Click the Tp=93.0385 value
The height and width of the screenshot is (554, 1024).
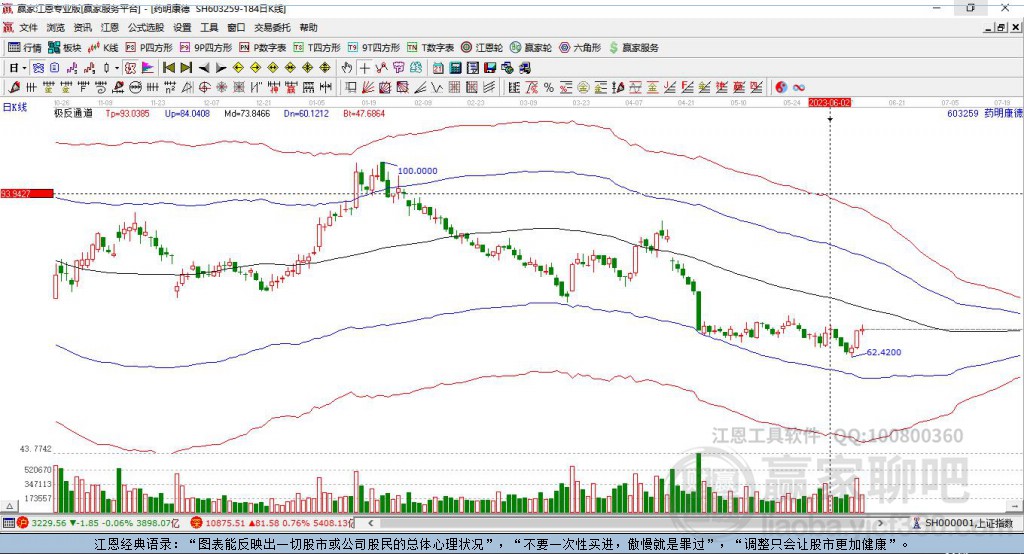[127, 114]
